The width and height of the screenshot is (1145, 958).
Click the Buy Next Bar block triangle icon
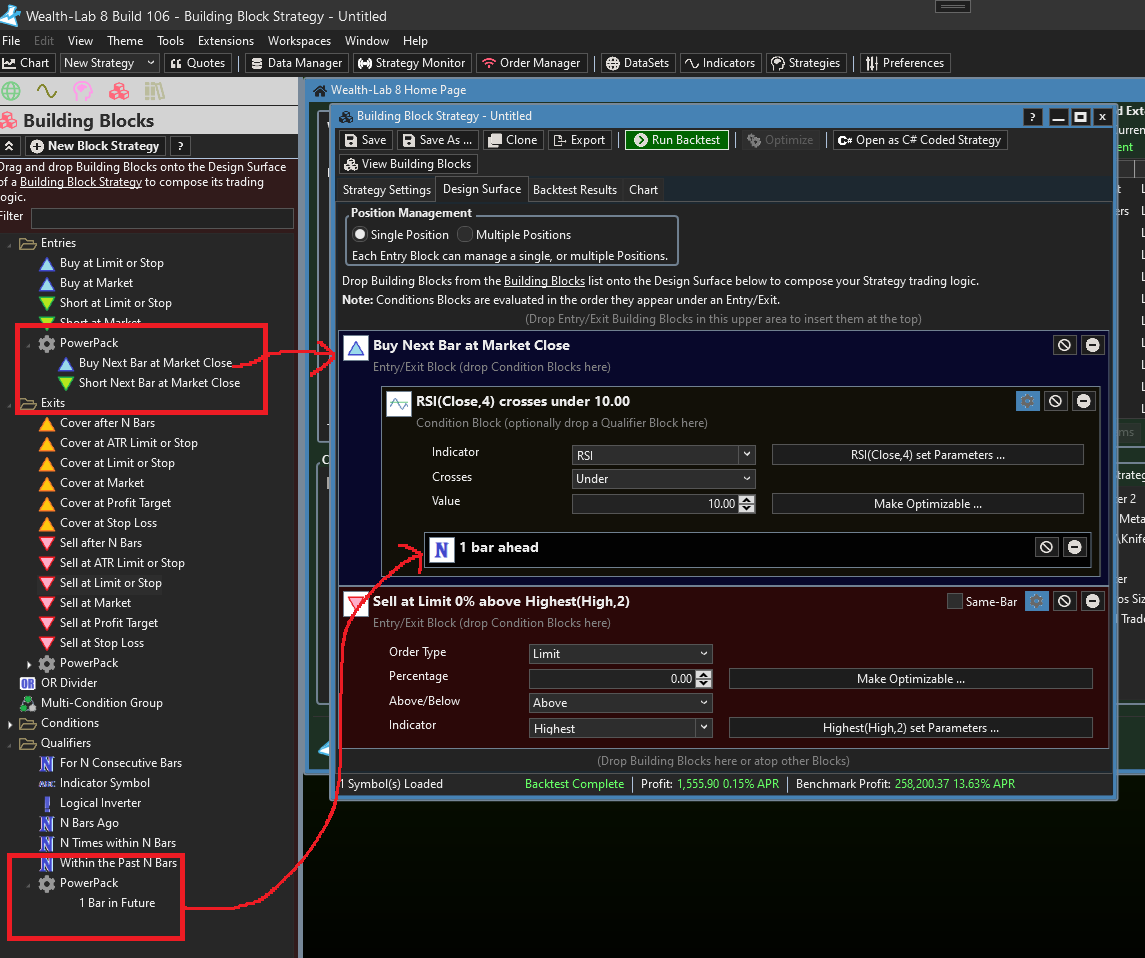(x=356, y=348)
